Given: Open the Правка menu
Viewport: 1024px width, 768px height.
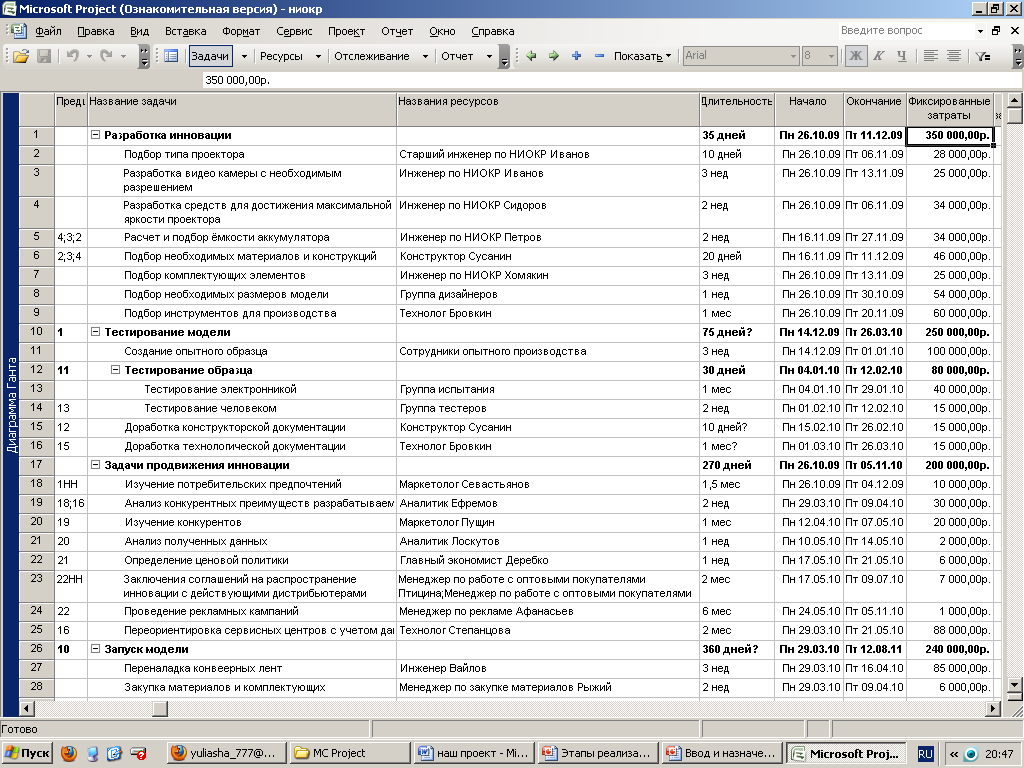Looking at the screenshot, I should click(95, 31).
